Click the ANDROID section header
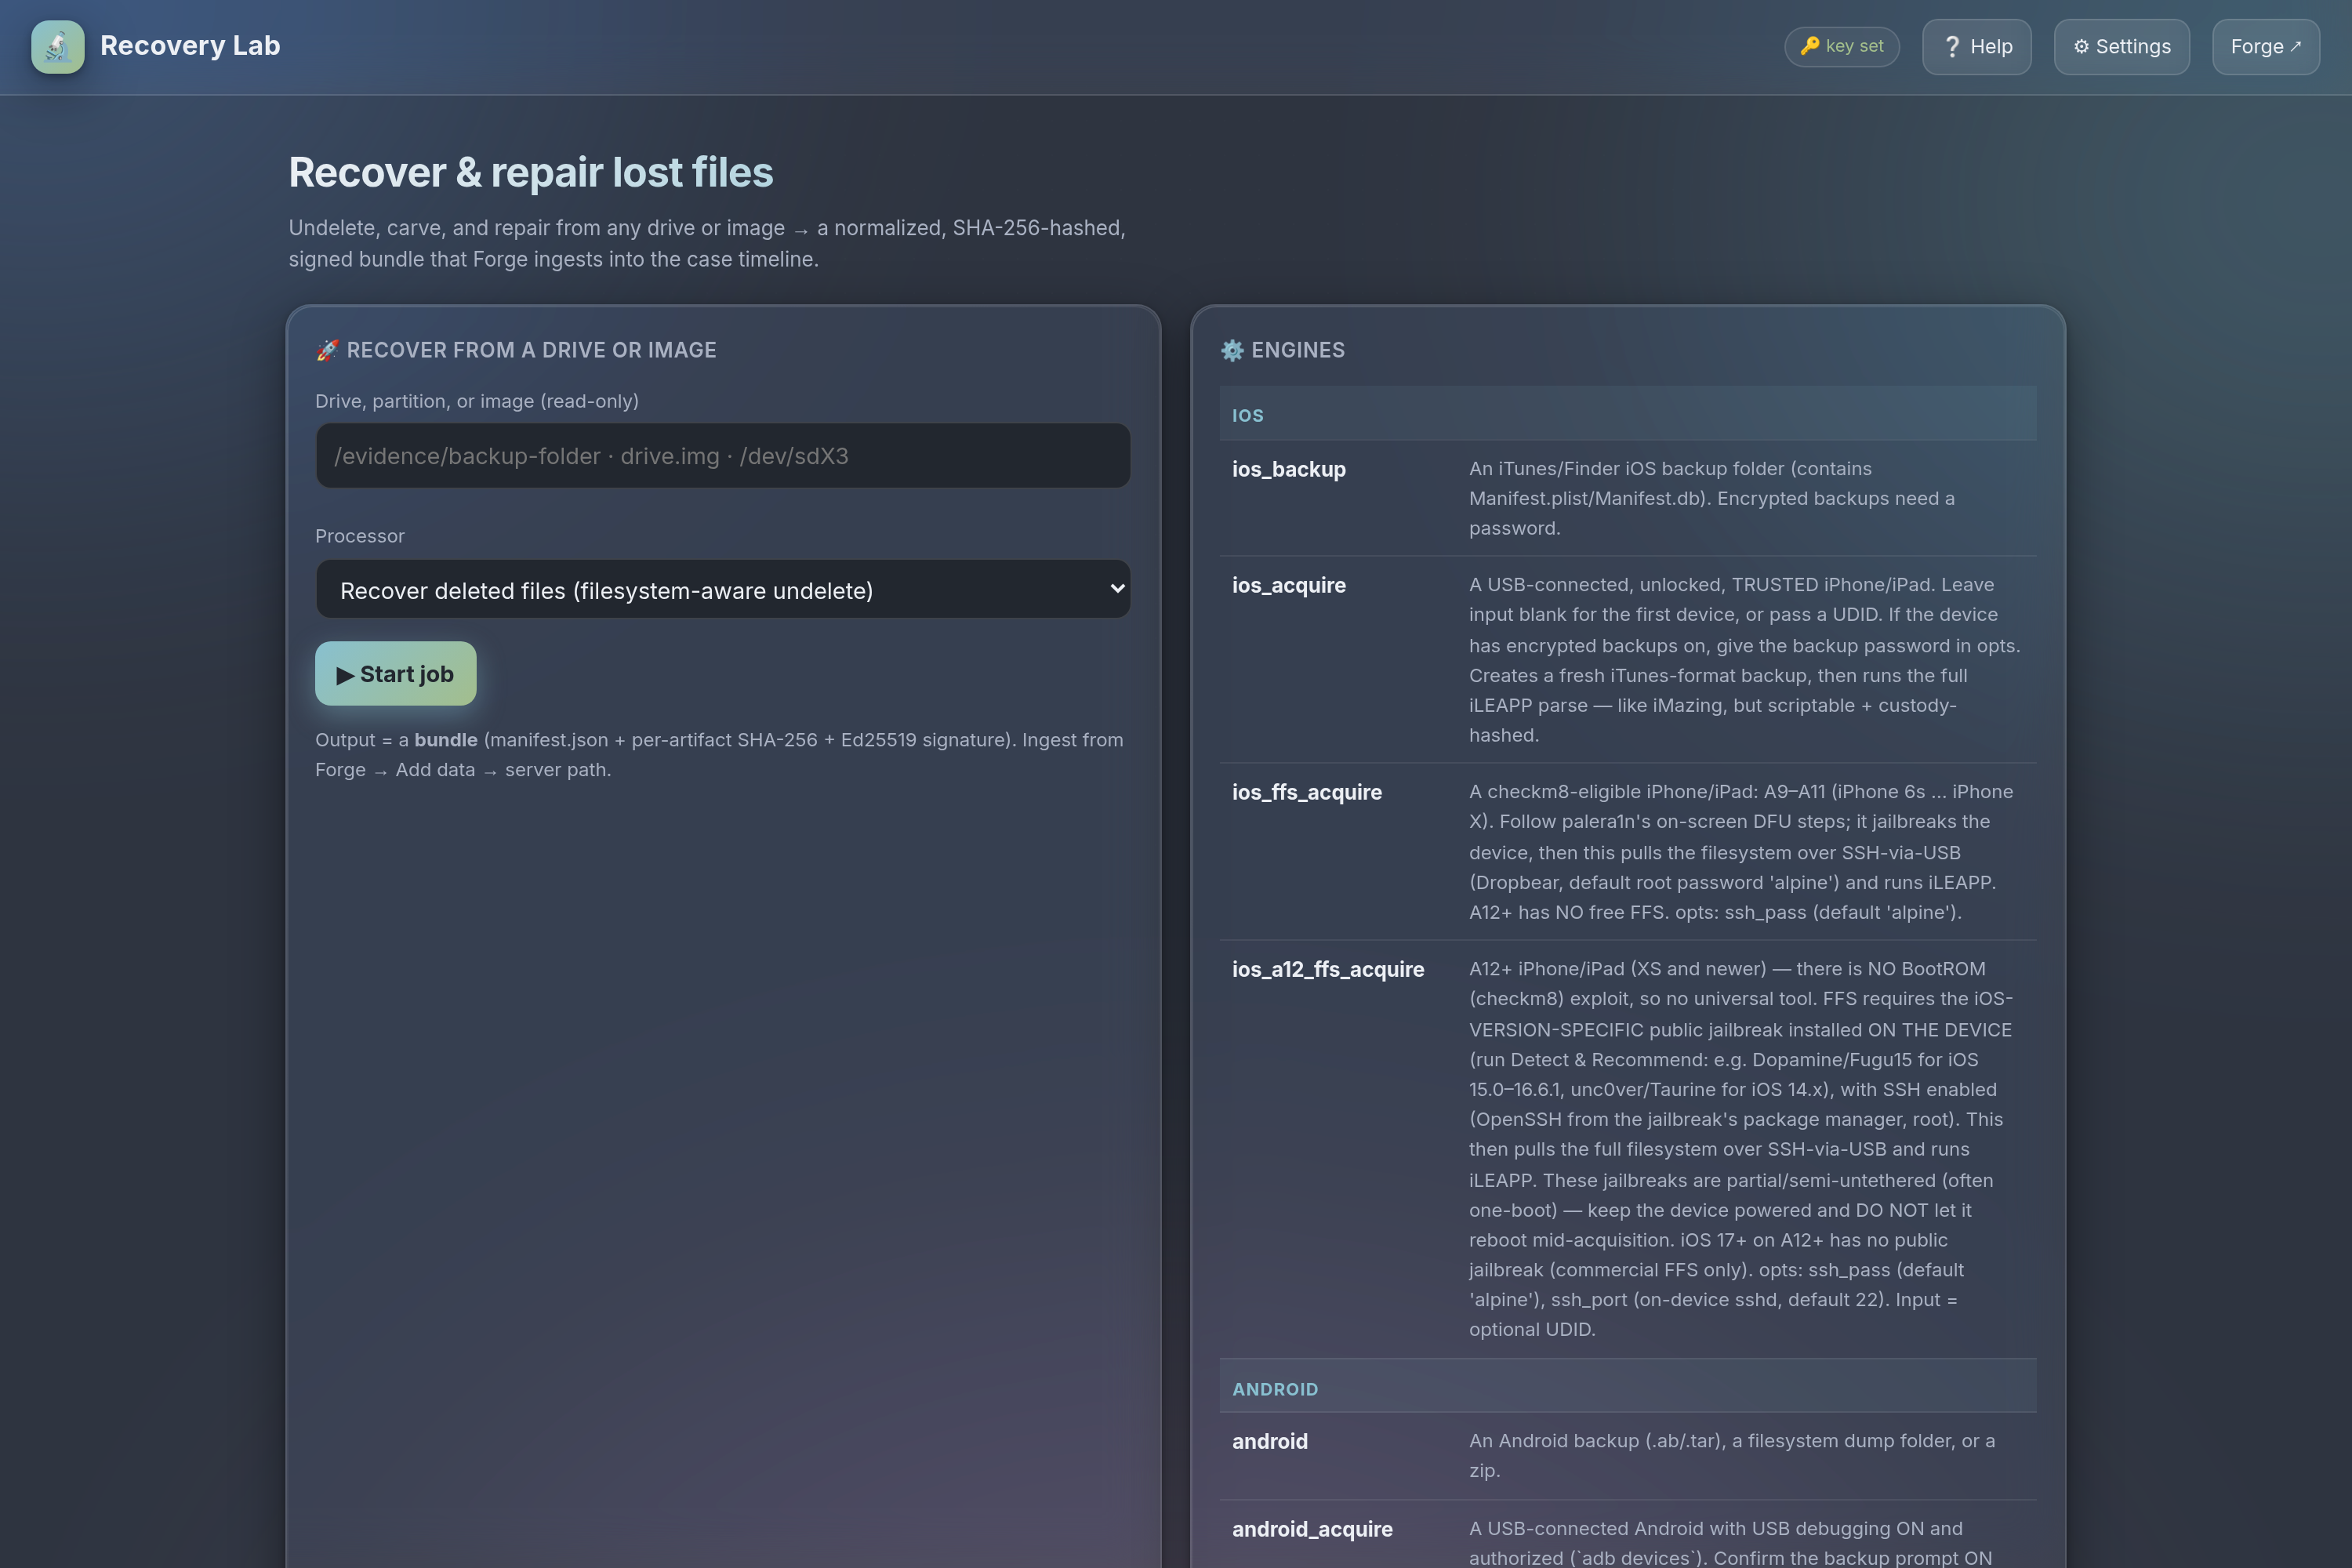The height and width of the screenshot is (1568, 2352). point(1627,1388)
